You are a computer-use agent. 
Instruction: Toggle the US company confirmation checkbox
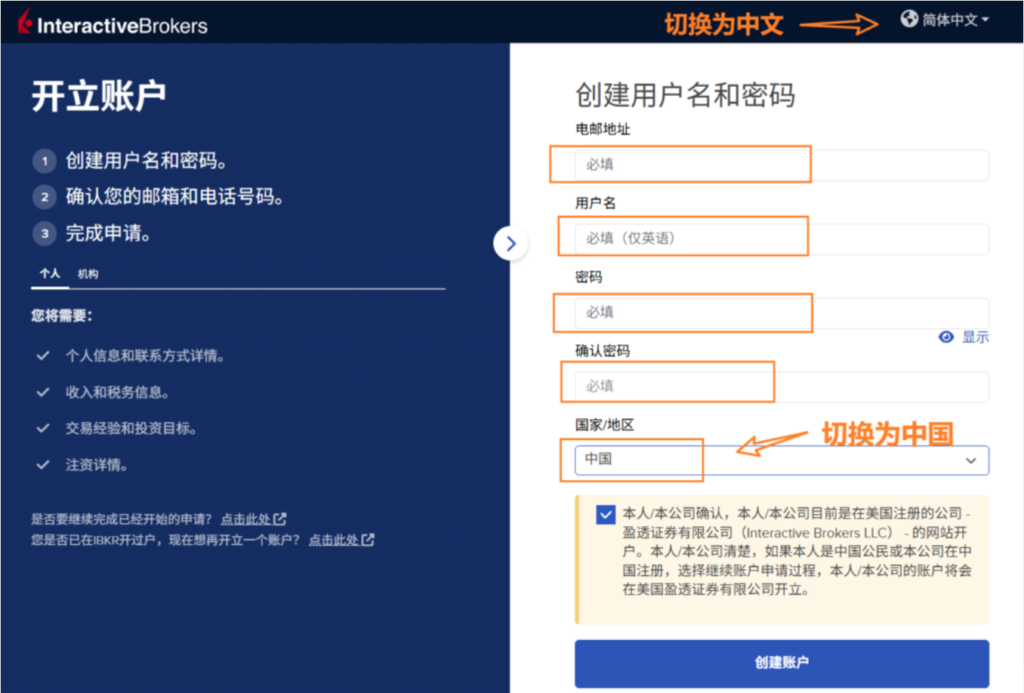tap(605, 515)
